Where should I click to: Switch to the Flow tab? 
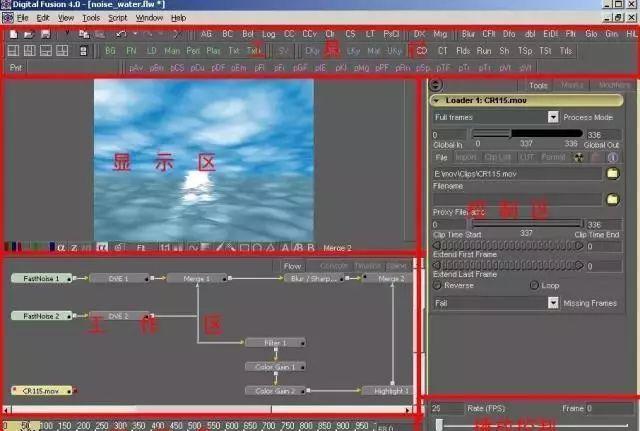pos(292,266)
